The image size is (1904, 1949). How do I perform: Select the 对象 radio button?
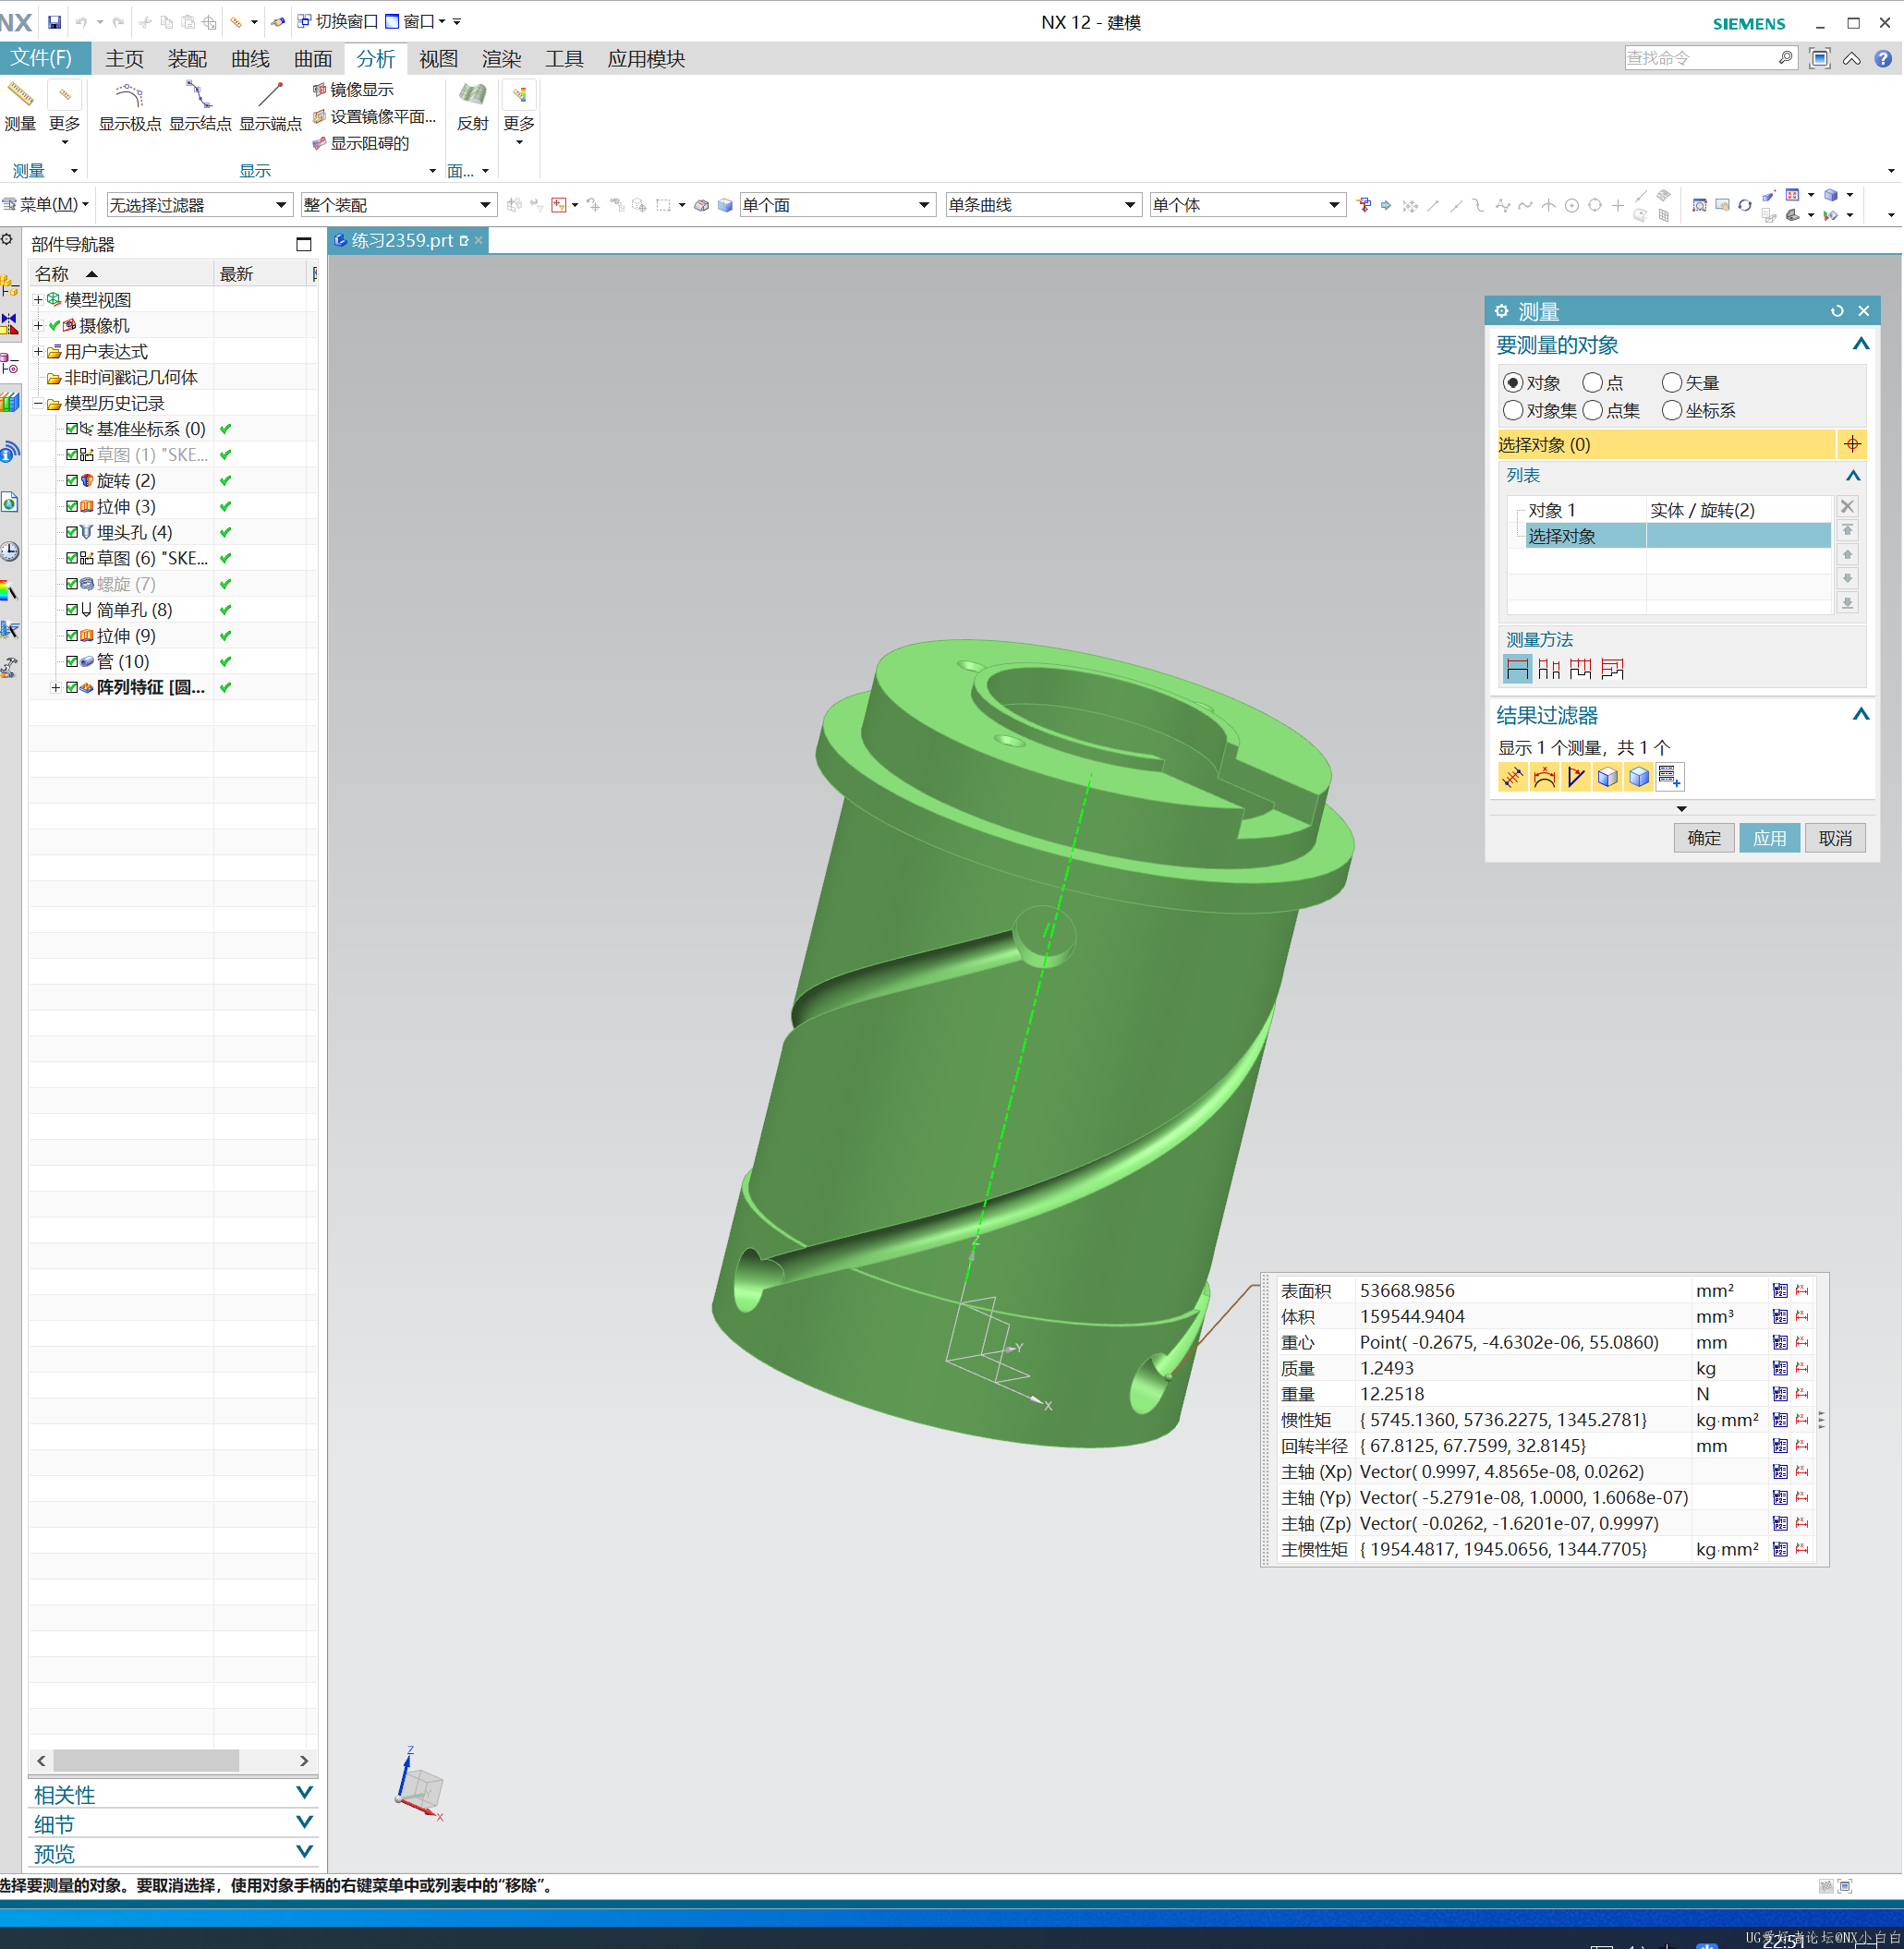1513,383
